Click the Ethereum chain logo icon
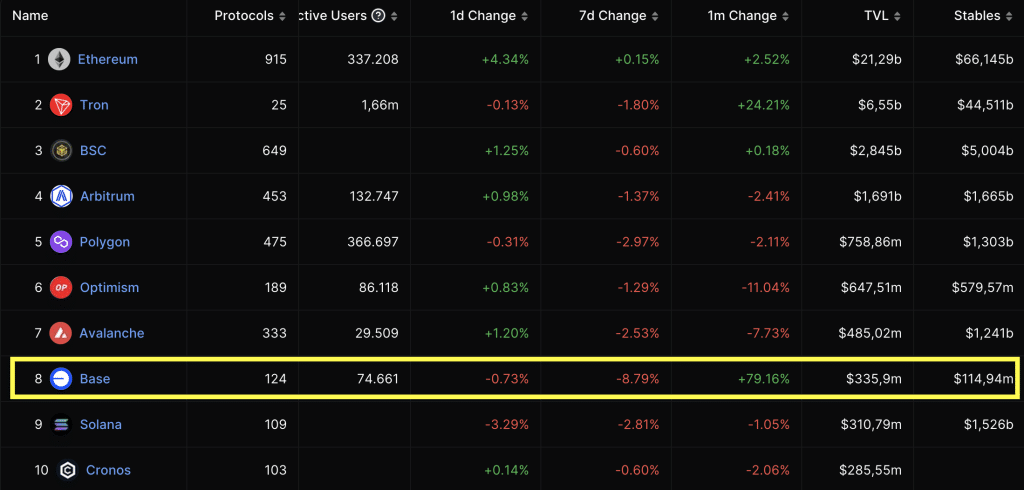The image size is (1024, 490). point(60,59)
